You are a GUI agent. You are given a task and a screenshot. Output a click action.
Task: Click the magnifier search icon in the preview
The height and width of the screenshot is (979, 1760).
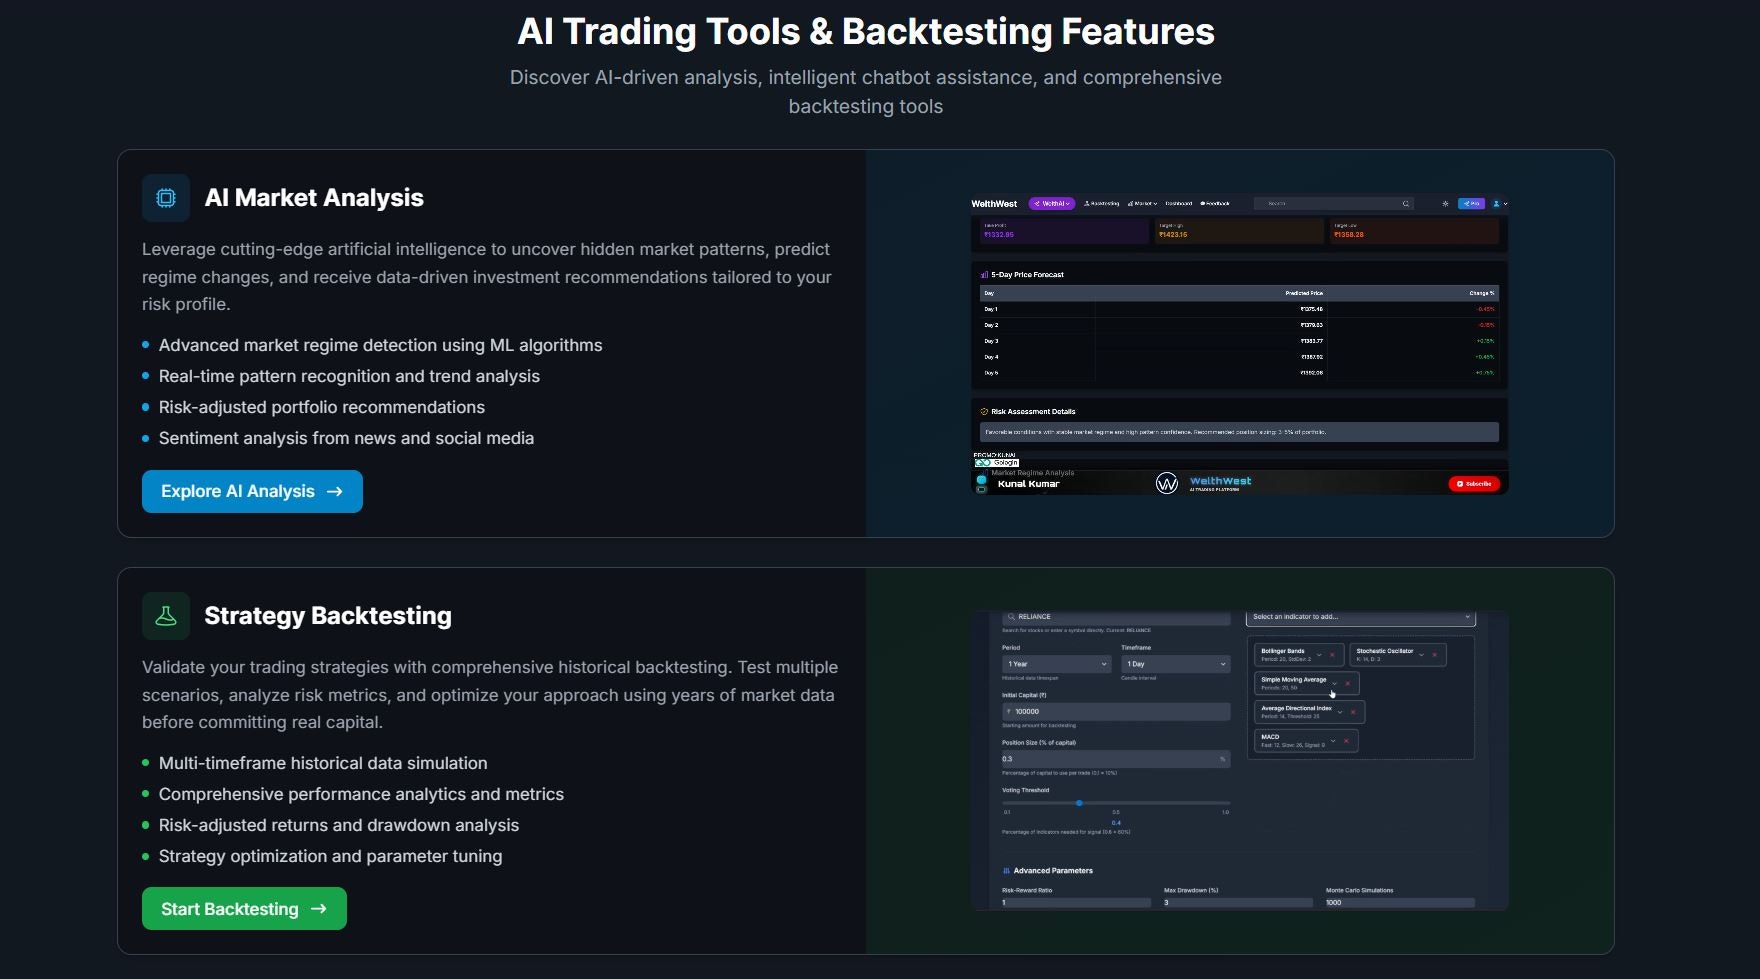pos(1406,204)
